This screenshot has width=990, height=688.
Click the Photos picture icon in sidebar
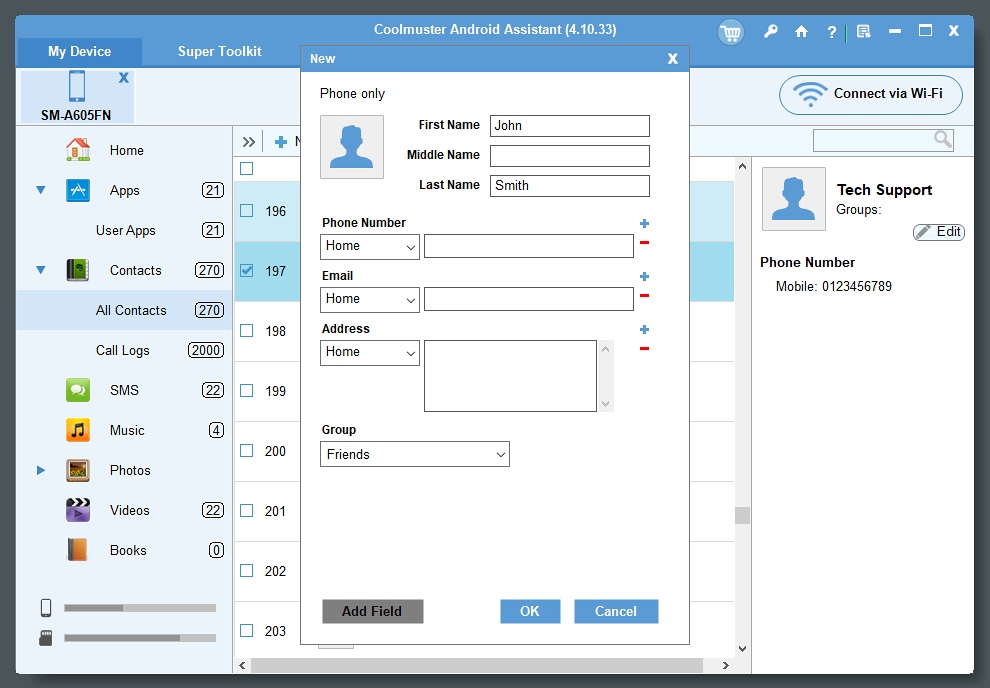78,470
